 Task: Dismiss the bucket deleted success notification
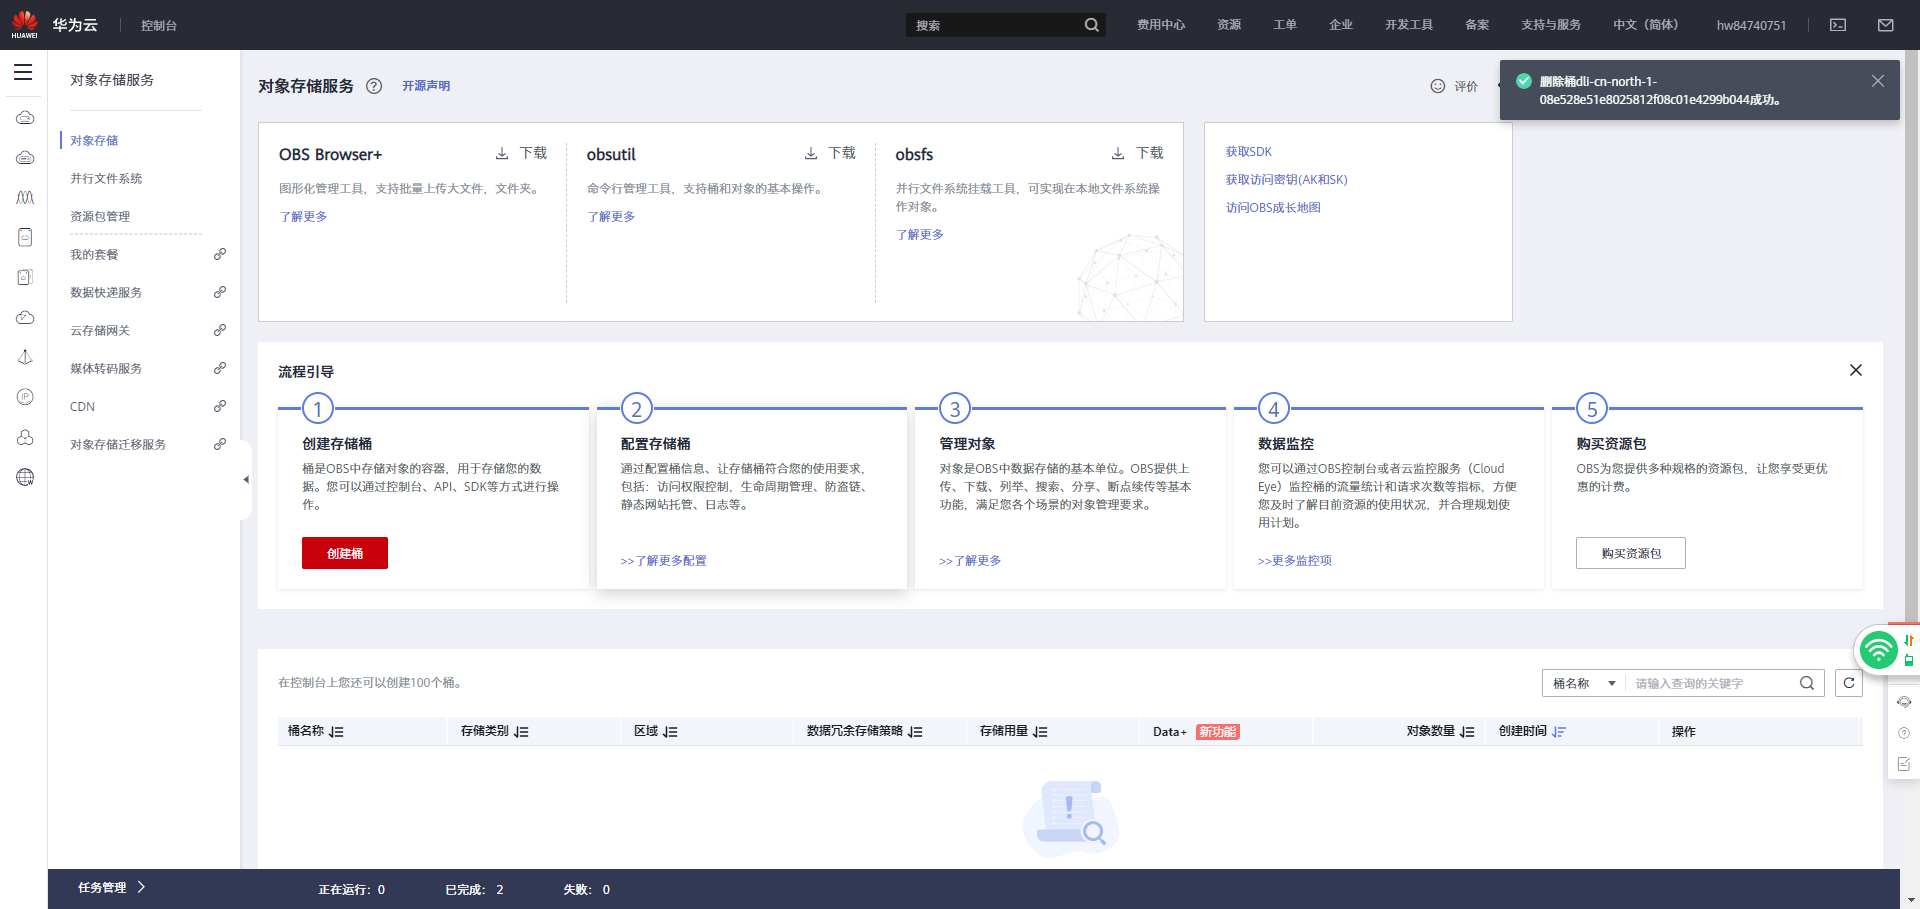click(1878, 81)
